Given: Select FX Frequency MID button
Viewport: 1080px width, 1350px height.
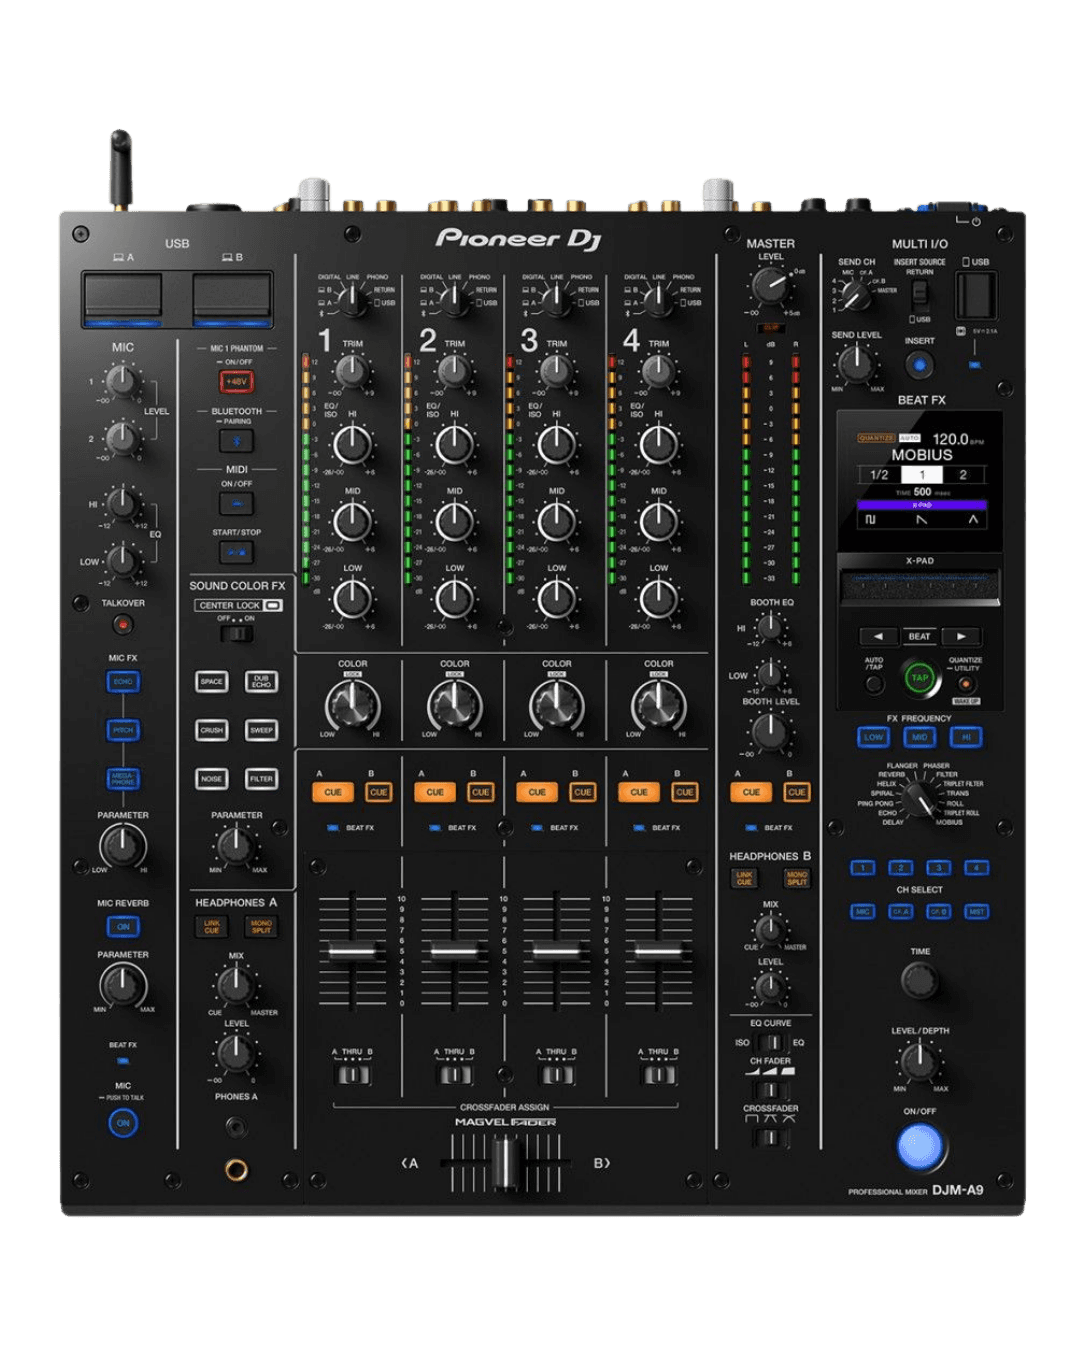Looking at the screenshot, I should (919, 737).
